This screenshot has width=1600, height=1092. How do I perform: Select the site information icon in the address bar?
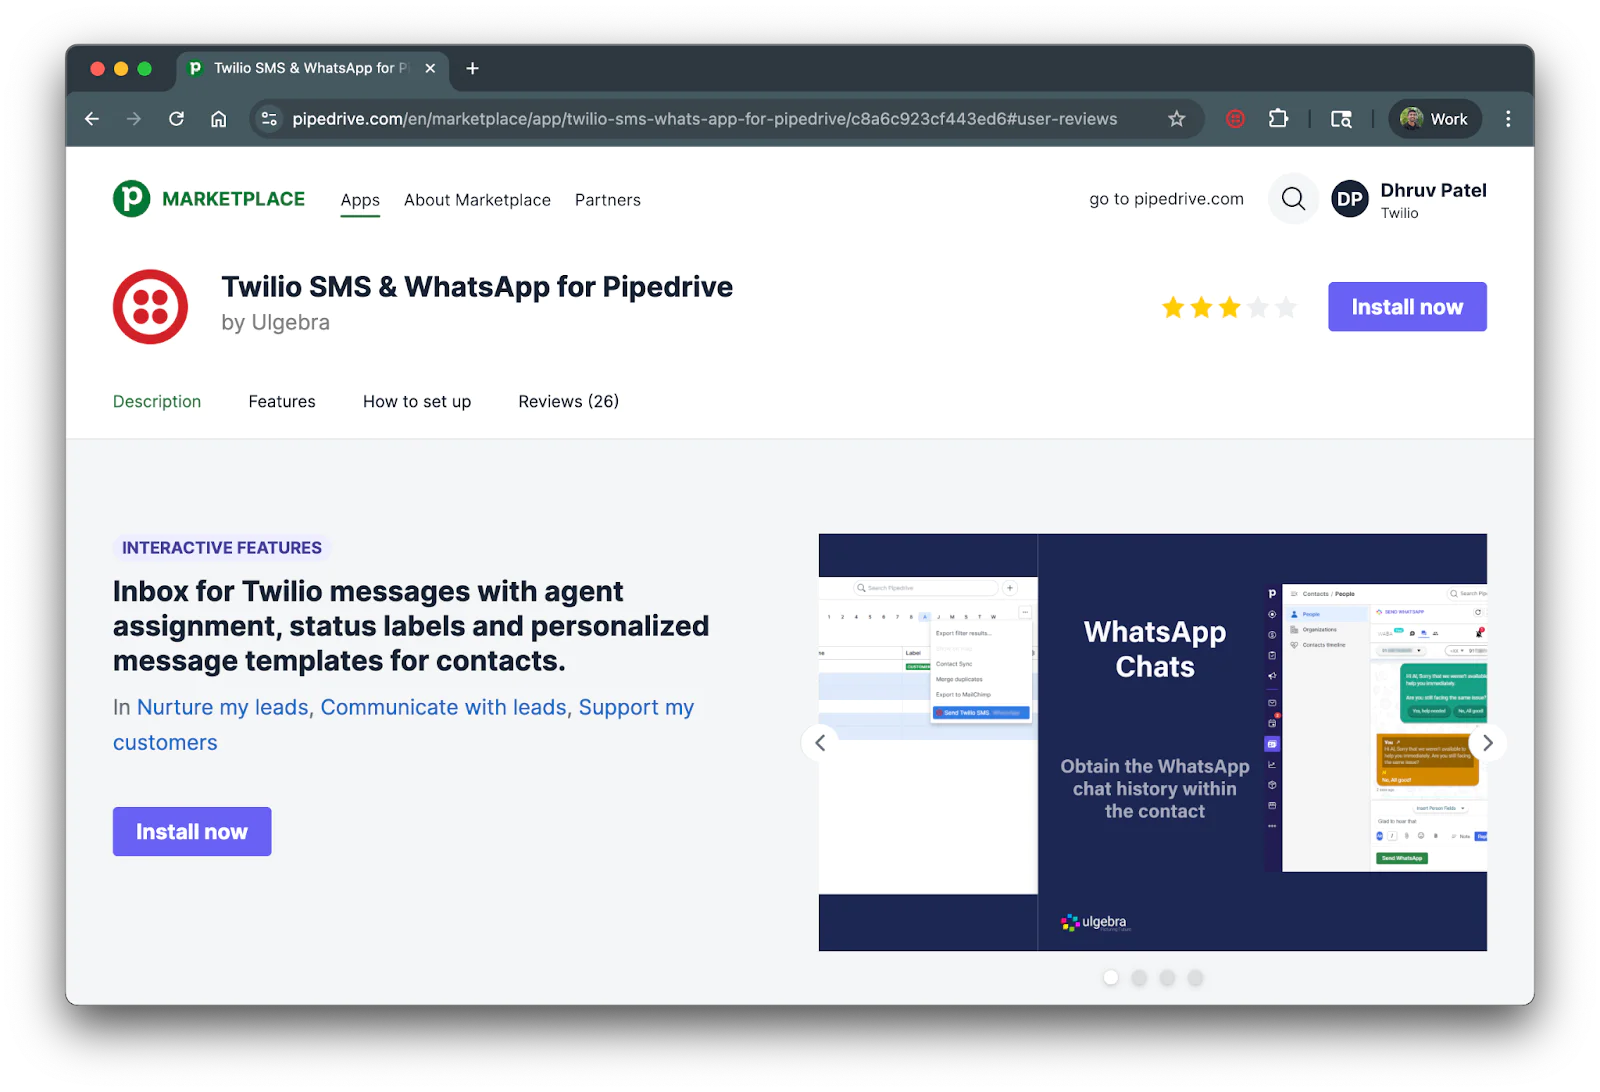coord(268,118)
